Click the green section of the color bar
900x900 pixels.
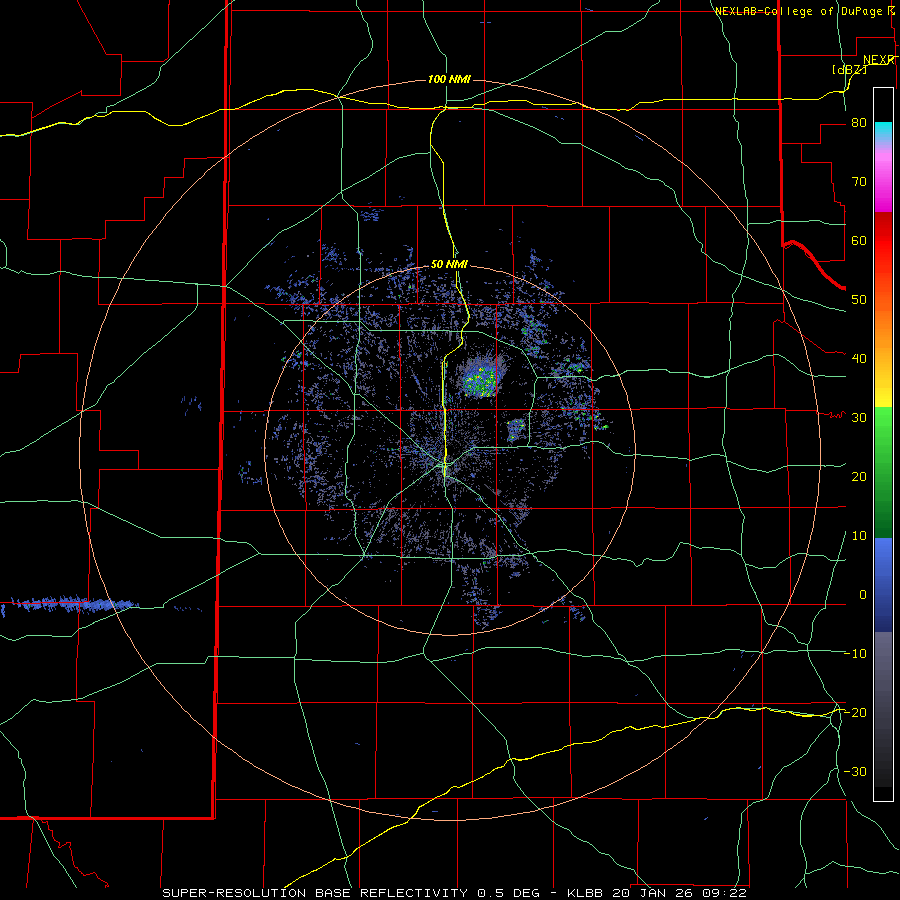[x=883, y=472]
